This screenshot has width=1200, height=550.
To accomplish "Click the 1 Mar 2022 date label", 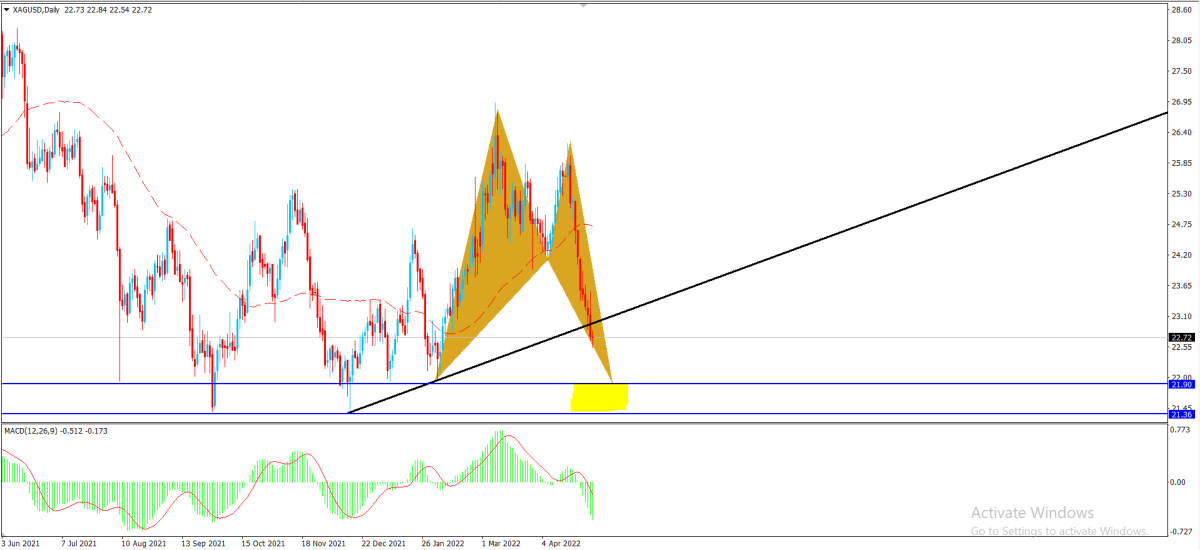I will click(x=501, y=545).
